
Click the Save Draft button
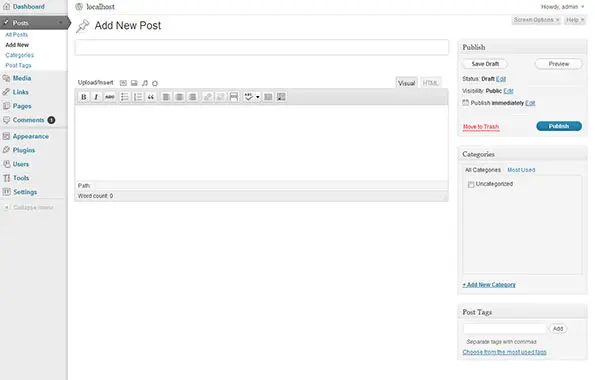(485, 64)
